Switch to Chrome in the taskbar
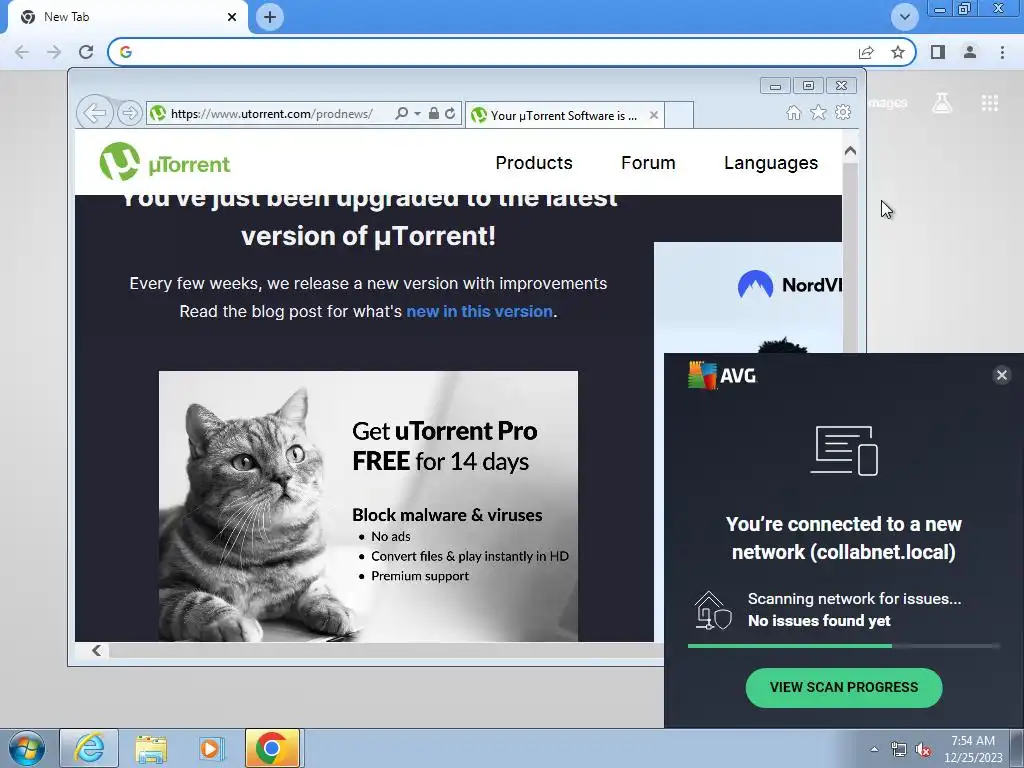 272,748
